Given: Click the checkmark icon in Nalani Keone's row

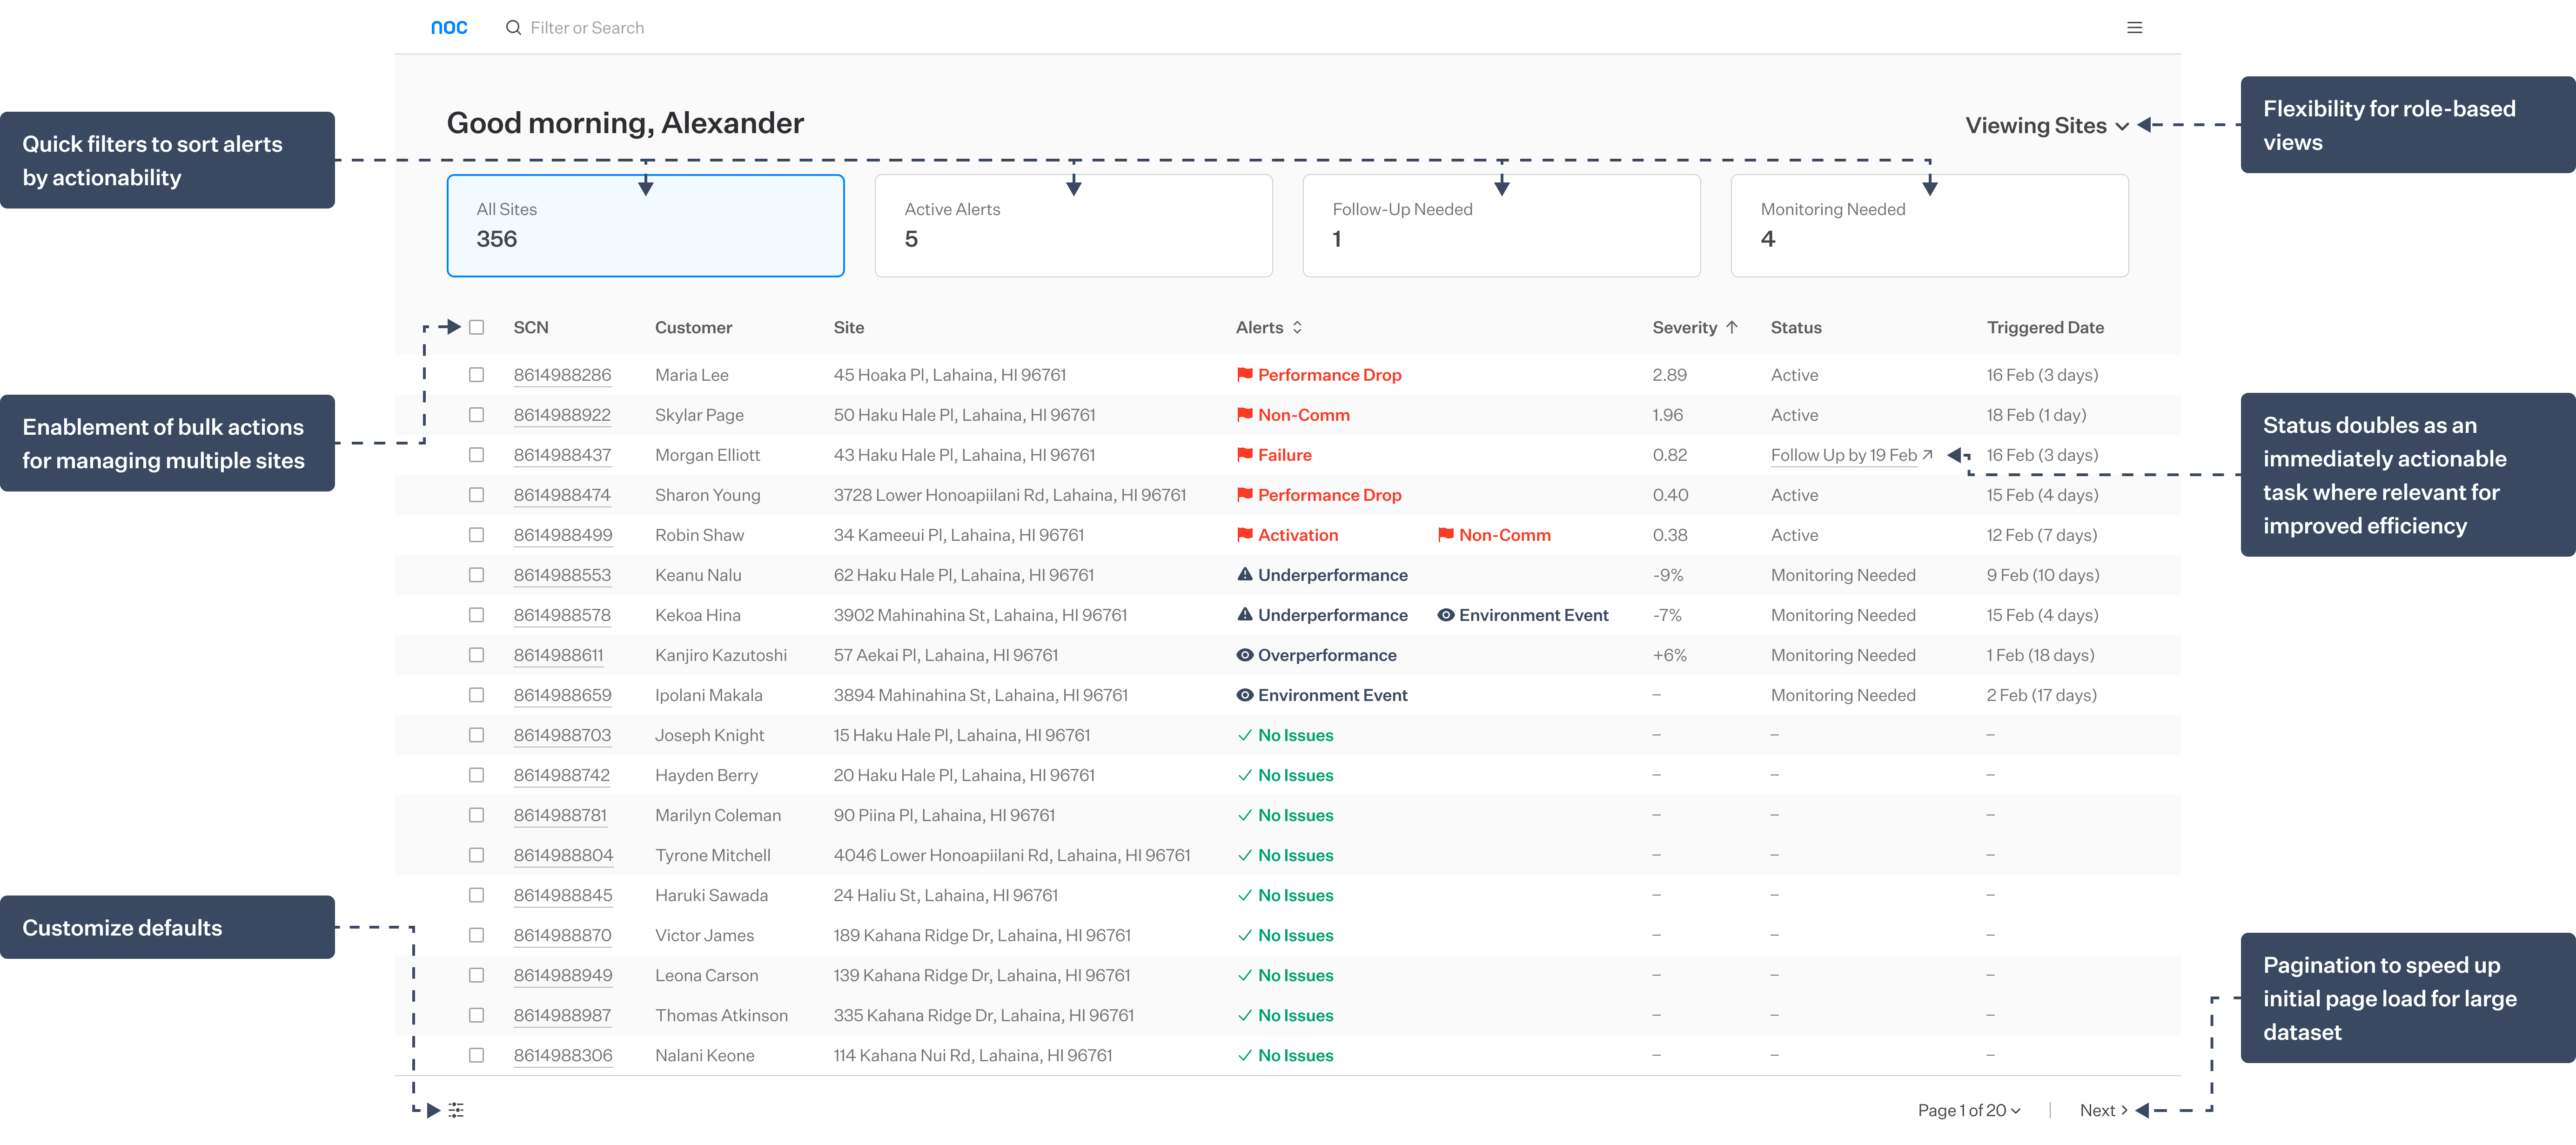Looking at the screenshot, I should [x=1245, y=1055].
